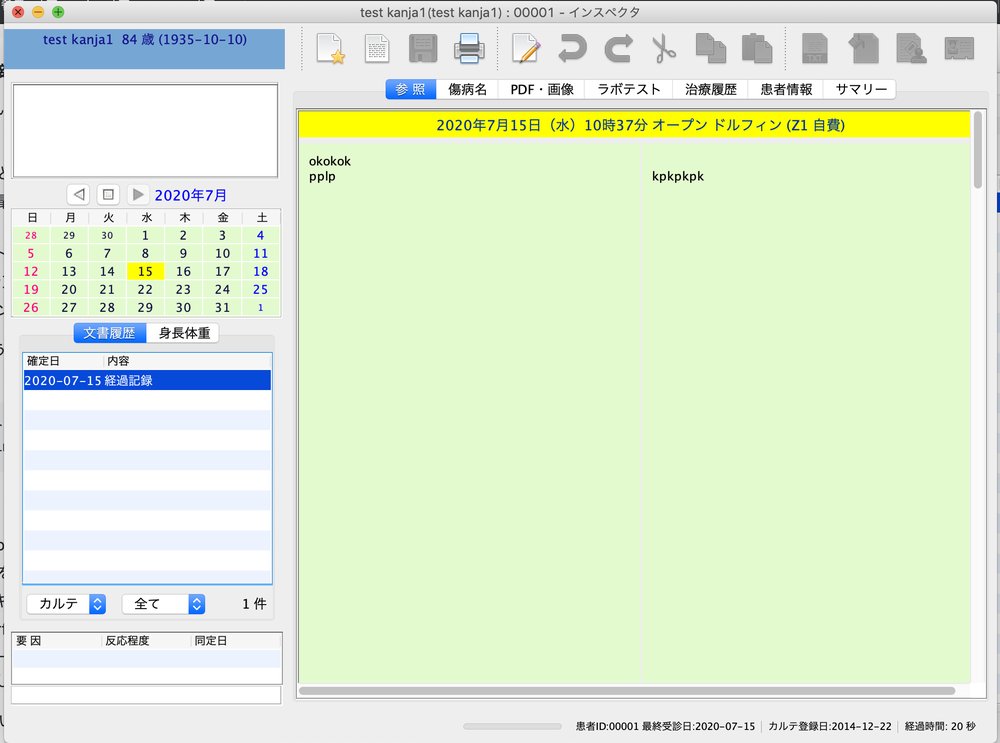This screenshot has width=1000, height=743.
Task: Open the サマリー tab
Action: (861, 89)
